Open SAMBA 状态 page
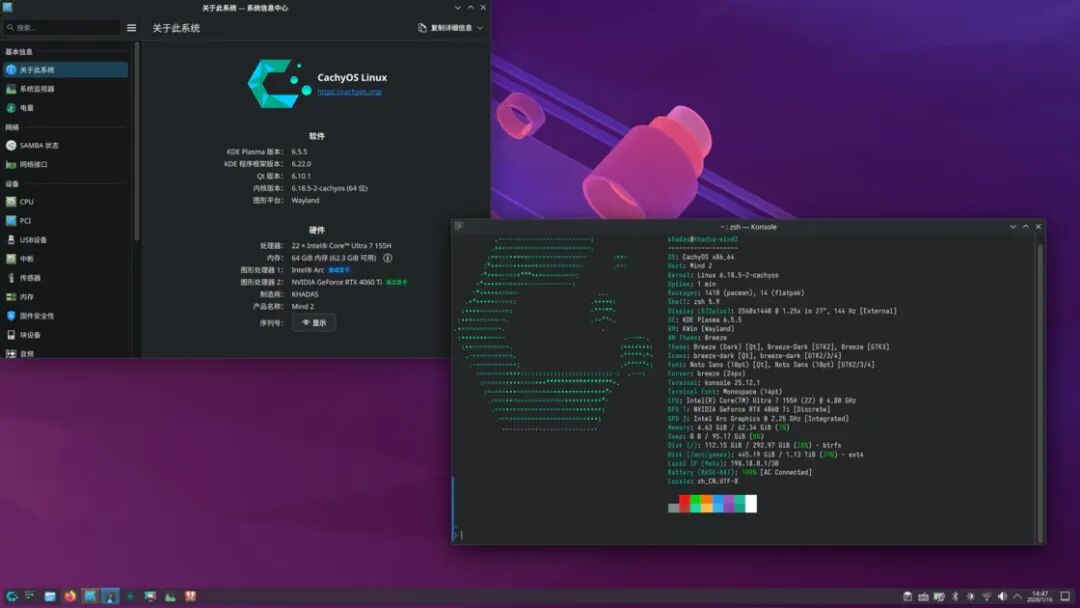Image resolution: width=1080 pixels, height=608 pixels. 65,145
